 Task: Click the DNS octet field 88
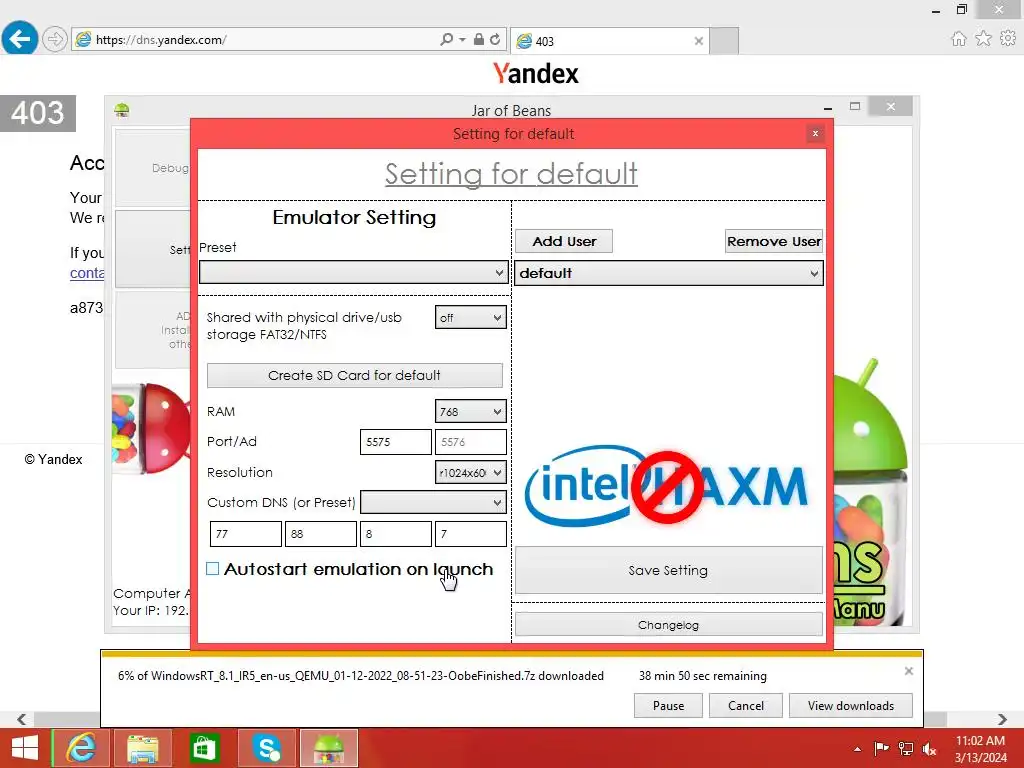coord(321,534)
